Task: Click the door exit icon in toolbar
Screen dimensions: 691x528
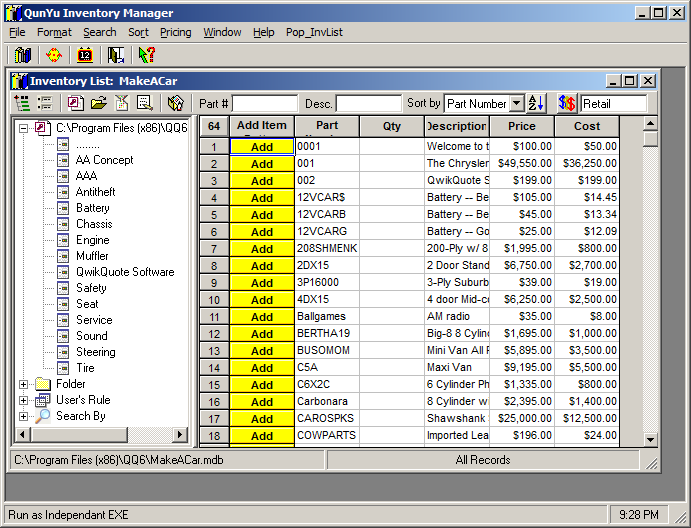Action: (116, 55)
